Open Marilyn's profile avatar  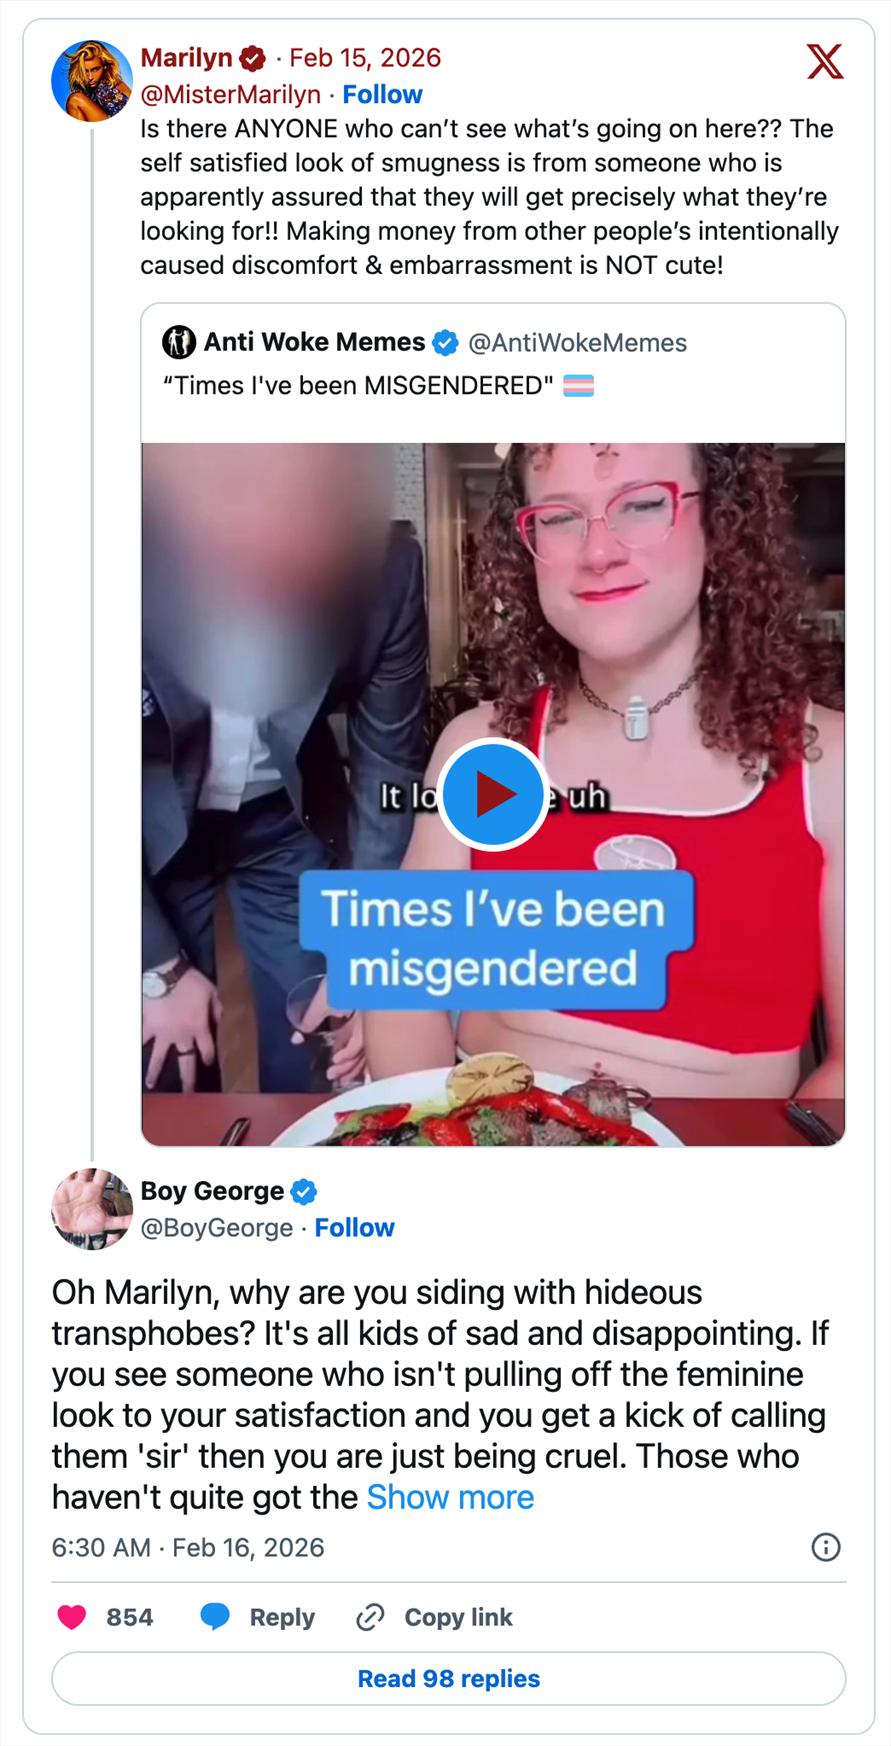point(91,80)
